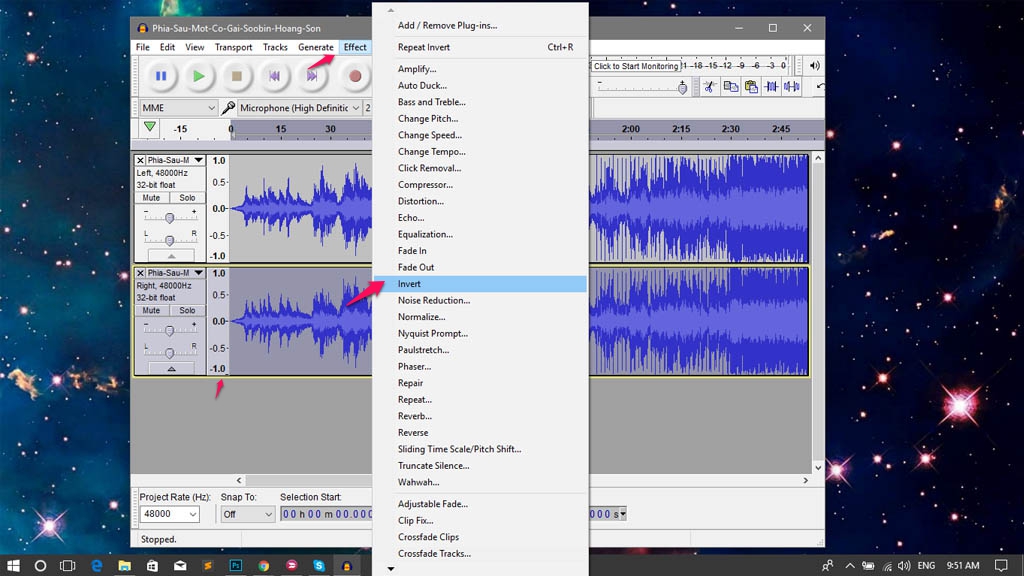Select Invert from the Effect menu

(x=409, y=284)
